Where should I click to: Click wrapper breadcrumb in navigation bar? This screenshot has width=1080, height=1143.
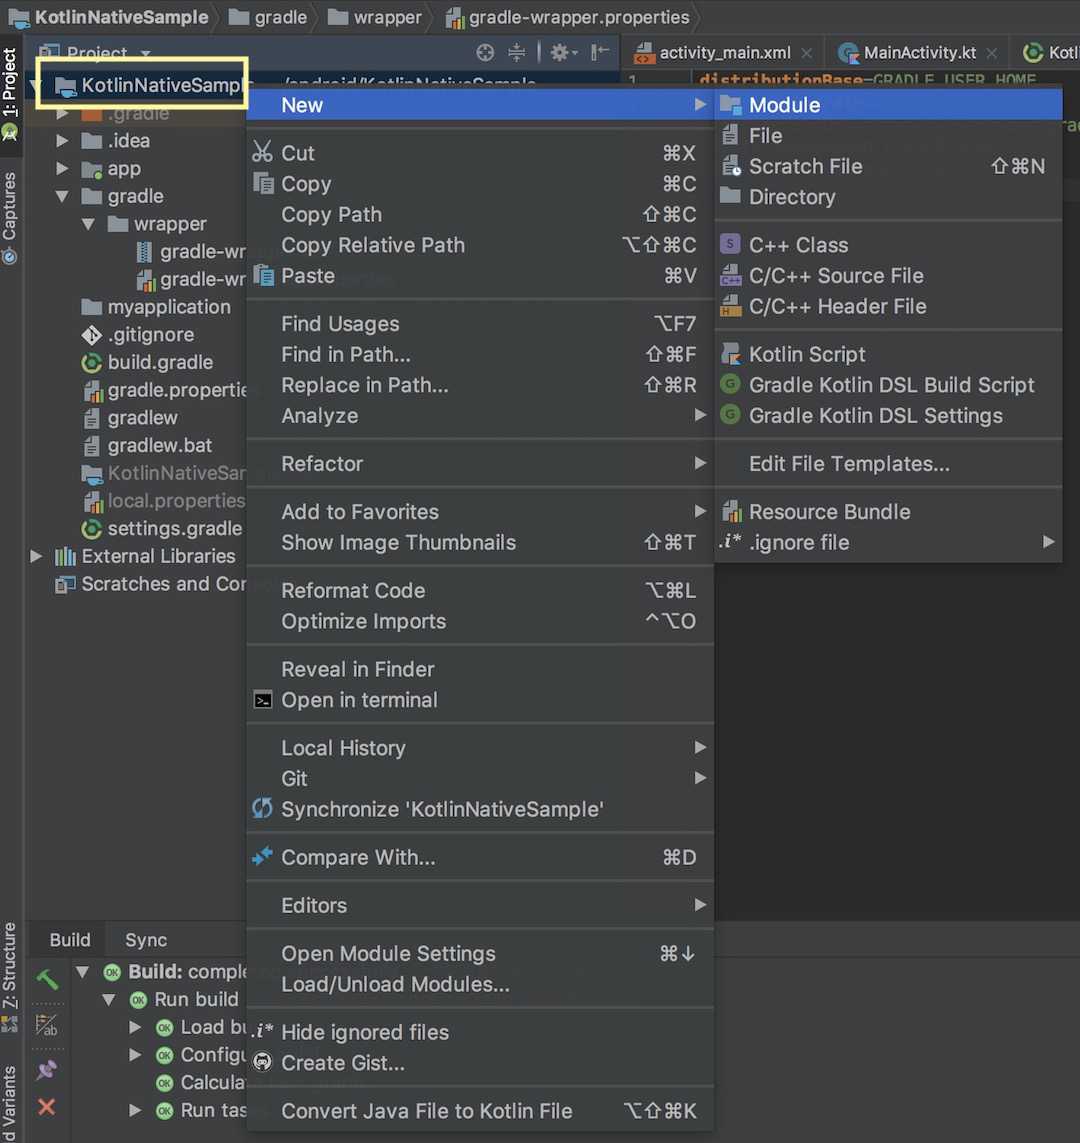click(375, 17)
